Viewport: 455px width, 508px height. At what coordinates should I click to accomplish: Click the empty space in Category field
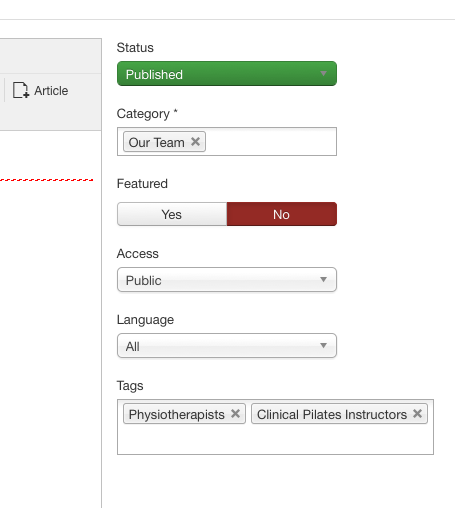click(x=270, y=142)
